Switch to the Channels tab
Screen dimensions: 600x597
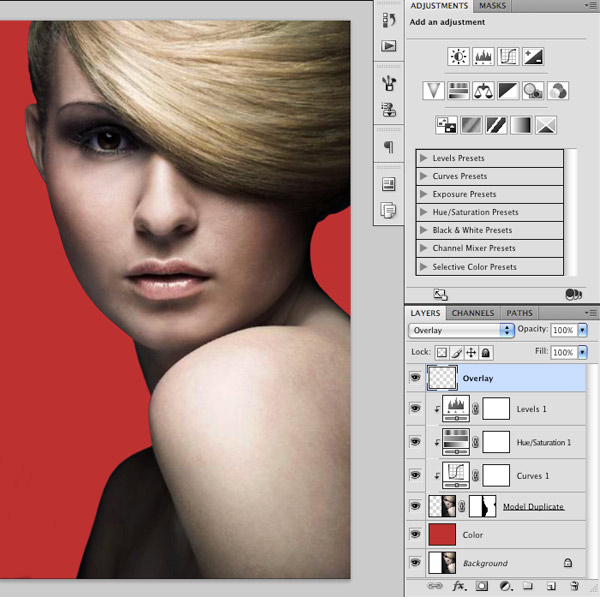(x=473, y=313)
